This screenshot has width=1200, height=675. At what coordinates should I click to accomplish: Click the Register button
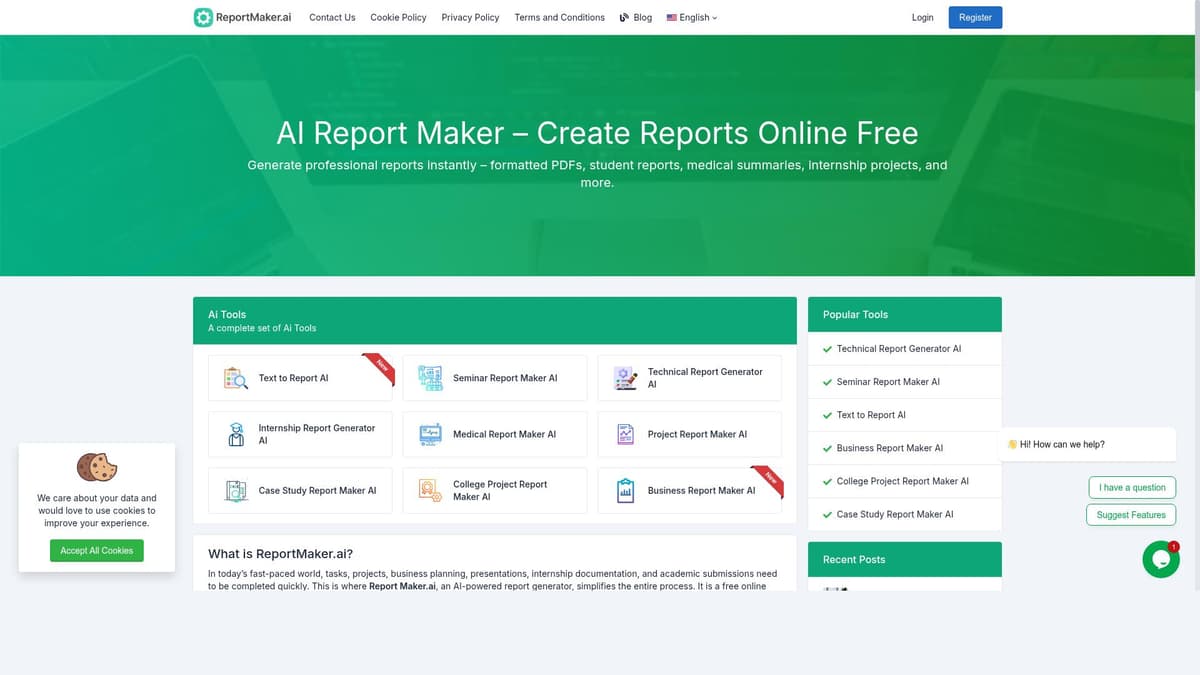point(975,17)
